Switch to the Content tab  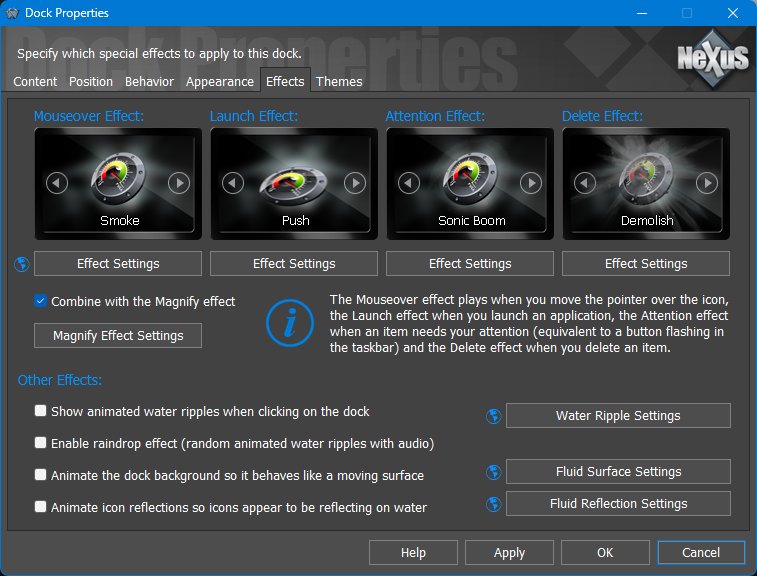(x=35, y=82)
